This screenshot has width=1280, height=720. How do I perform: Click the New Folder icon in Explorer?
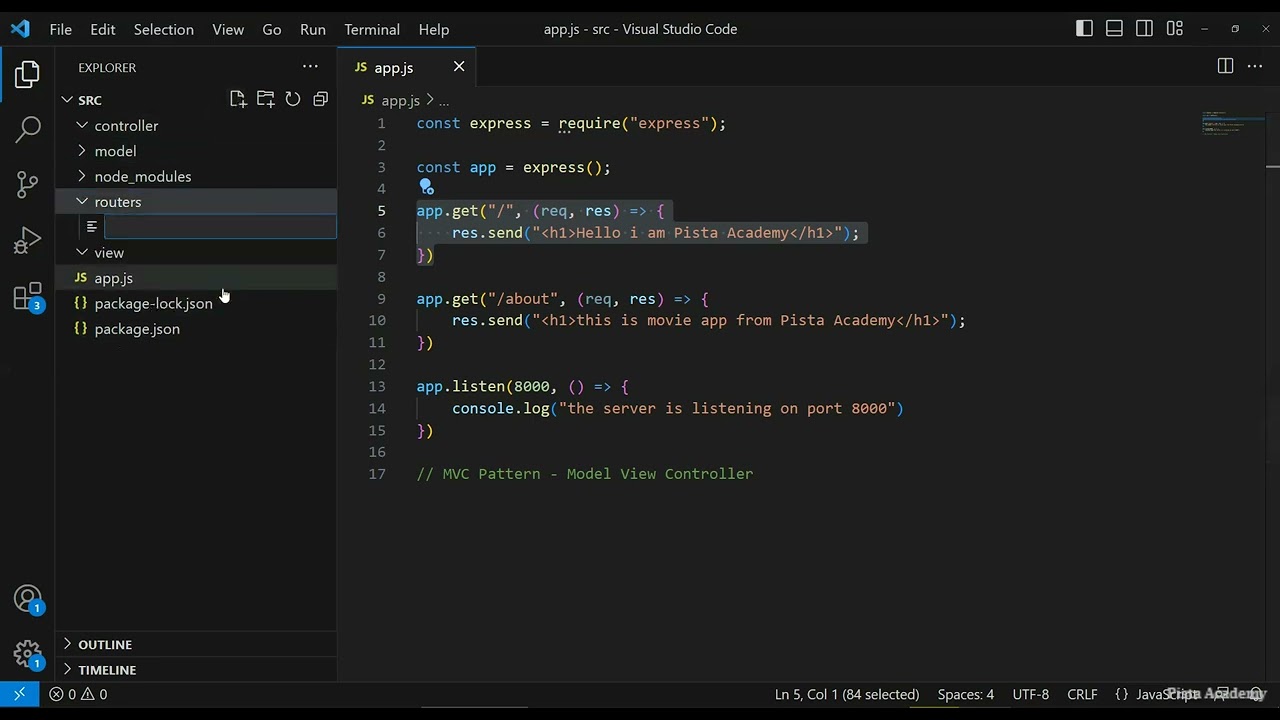(x=265, y=99)
